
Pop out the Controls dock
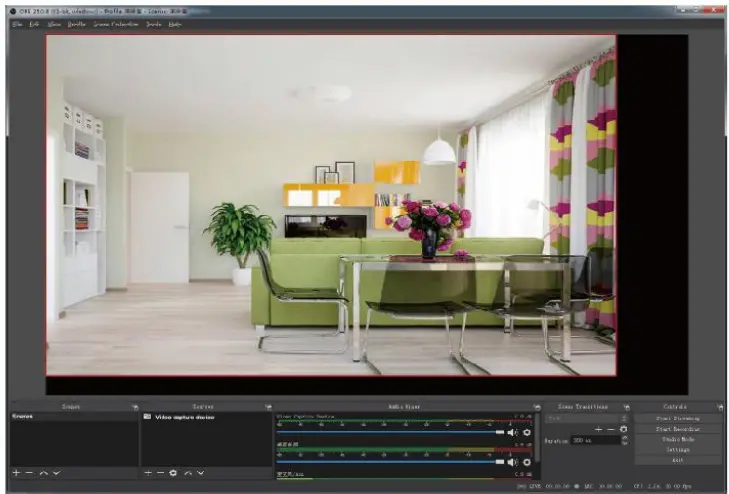tap(720, 407)
